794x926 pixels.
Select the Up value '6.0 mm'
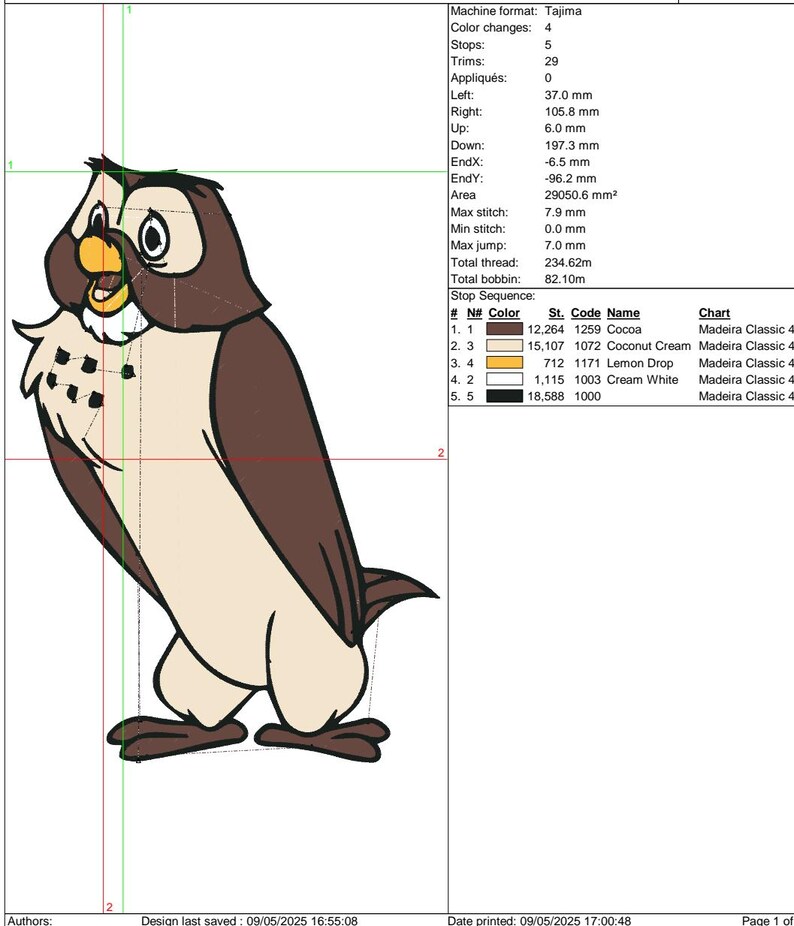click(565, 128)
